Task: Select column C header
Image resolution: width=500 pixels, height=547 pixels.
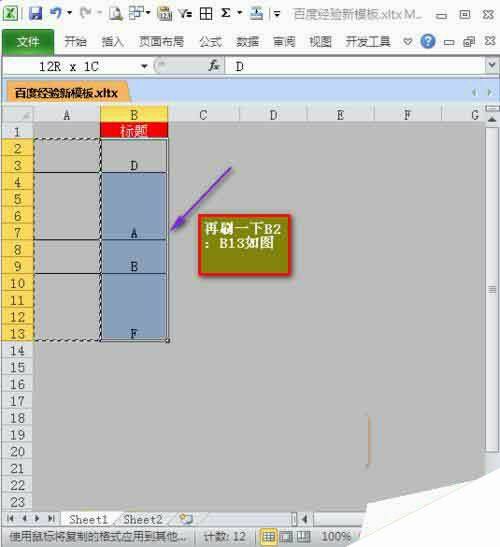Action: coord(203,115)
